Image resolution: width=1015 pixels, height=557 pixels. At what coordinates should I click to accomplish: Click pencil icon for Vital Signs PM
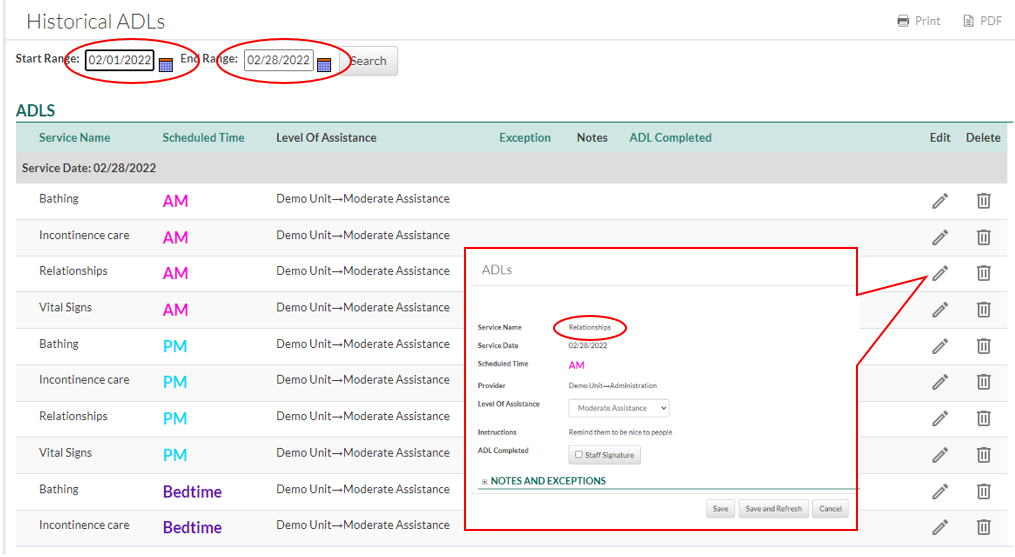[939, 455]
